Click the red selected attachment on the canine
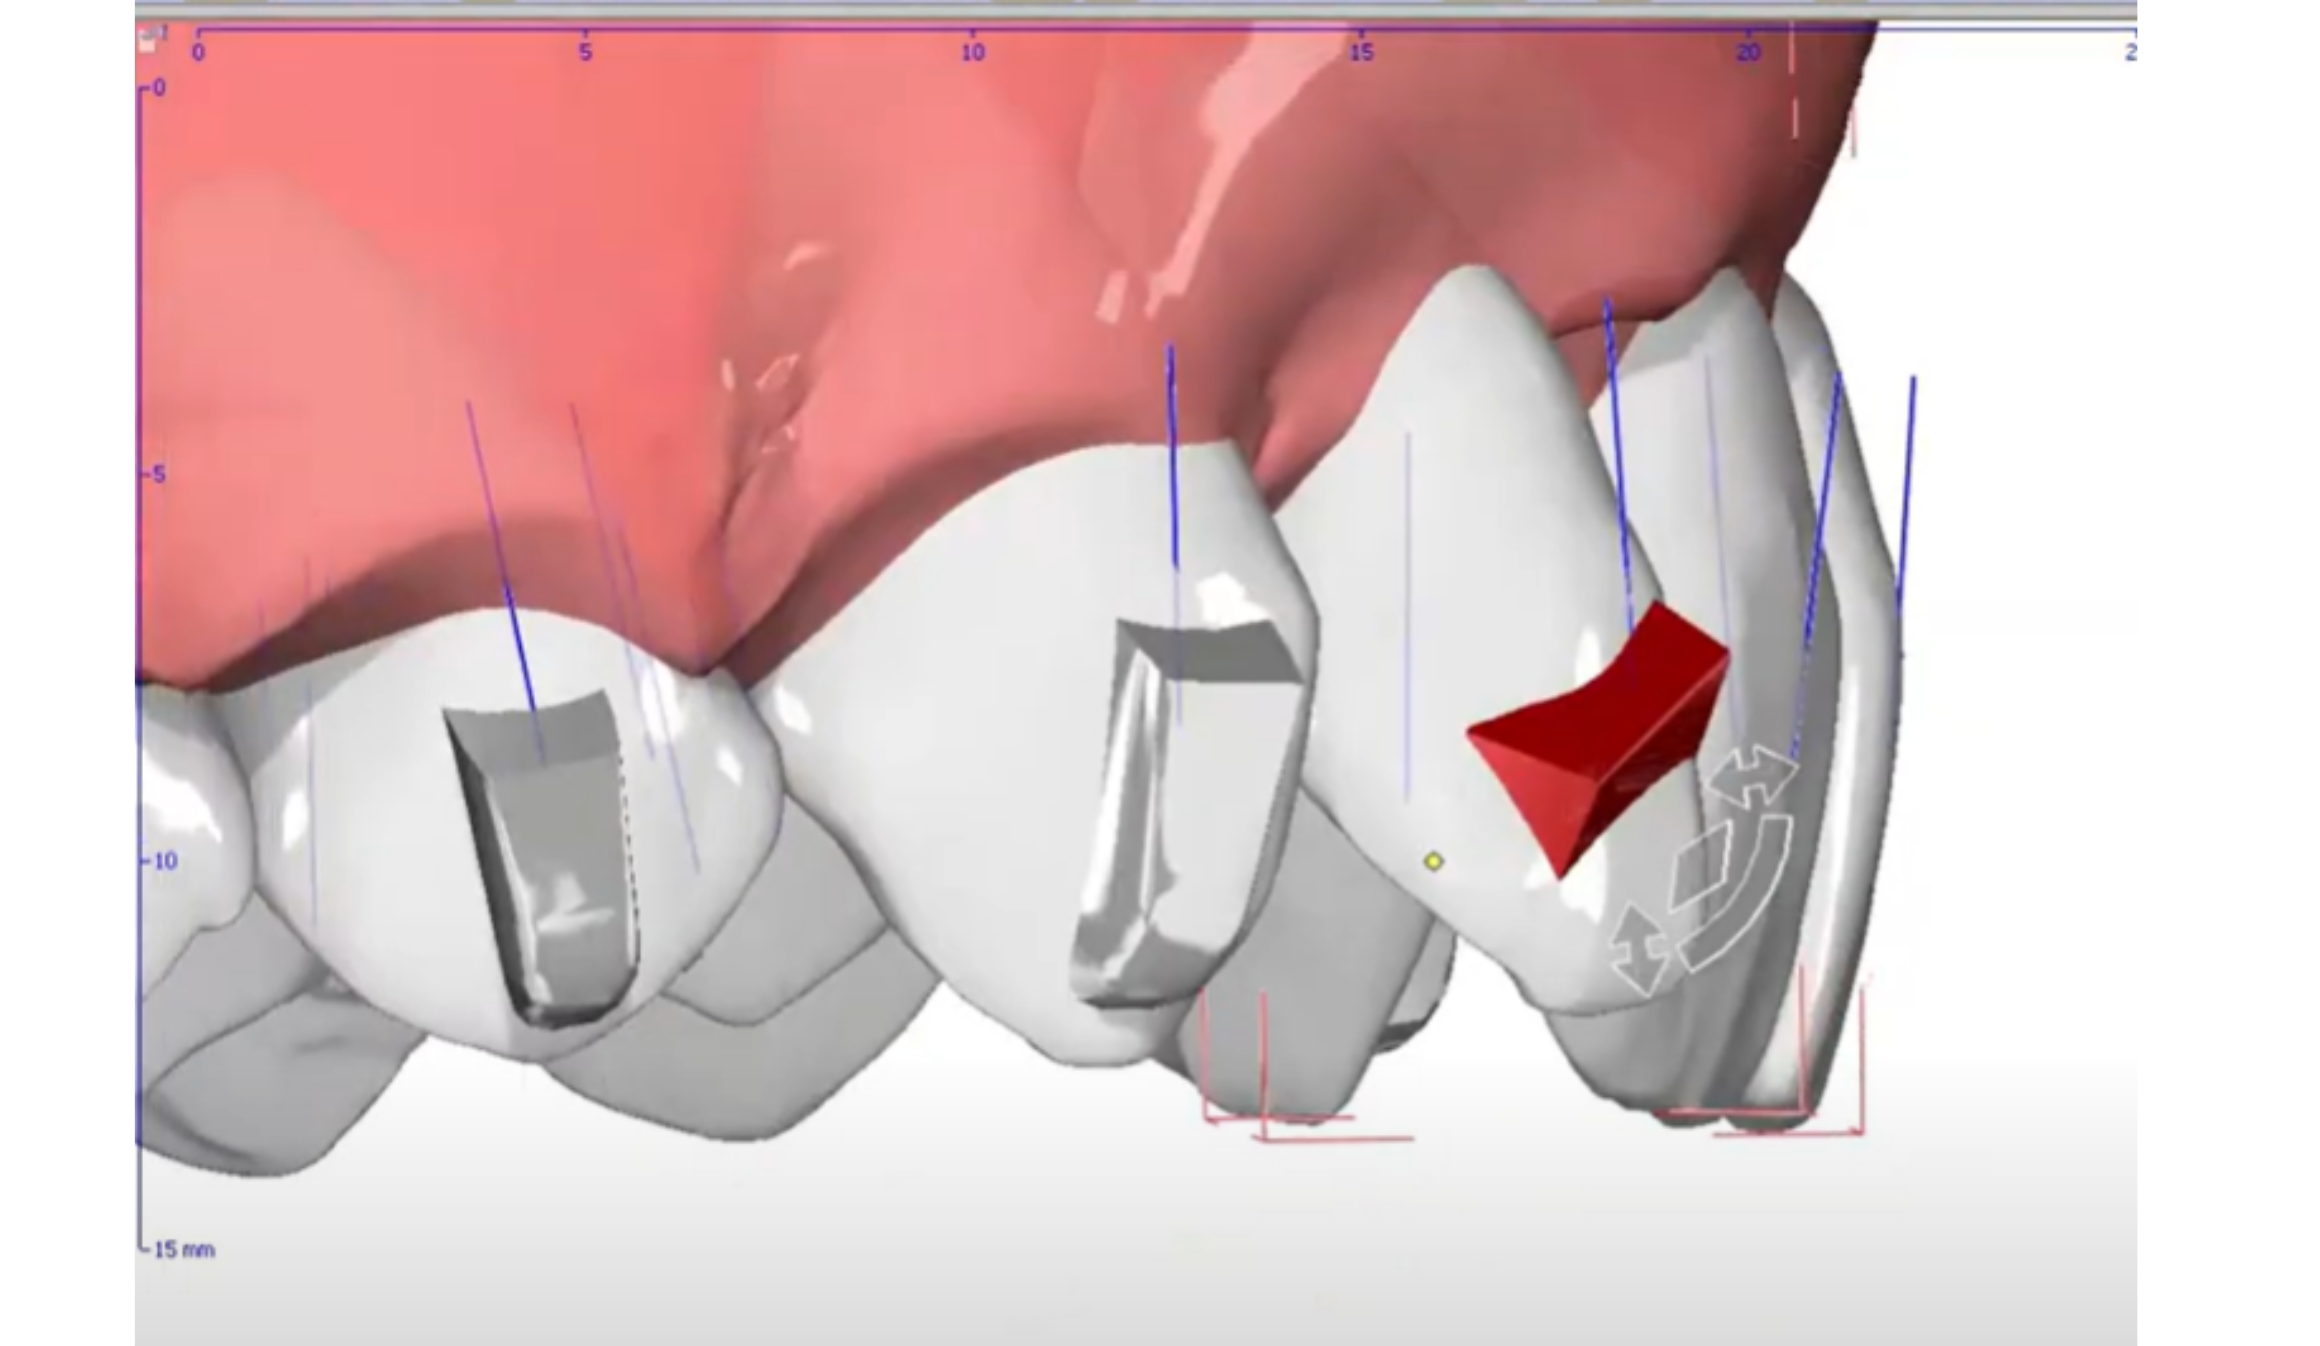2320x1346 pixels. coord(1590,735)
